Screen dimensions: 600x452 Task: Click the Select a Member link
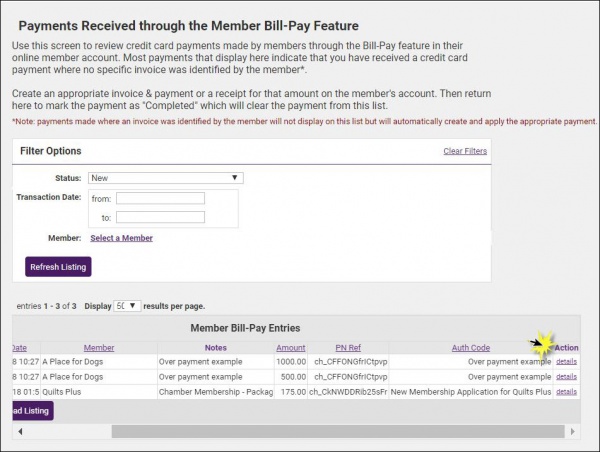click(121, 238)
